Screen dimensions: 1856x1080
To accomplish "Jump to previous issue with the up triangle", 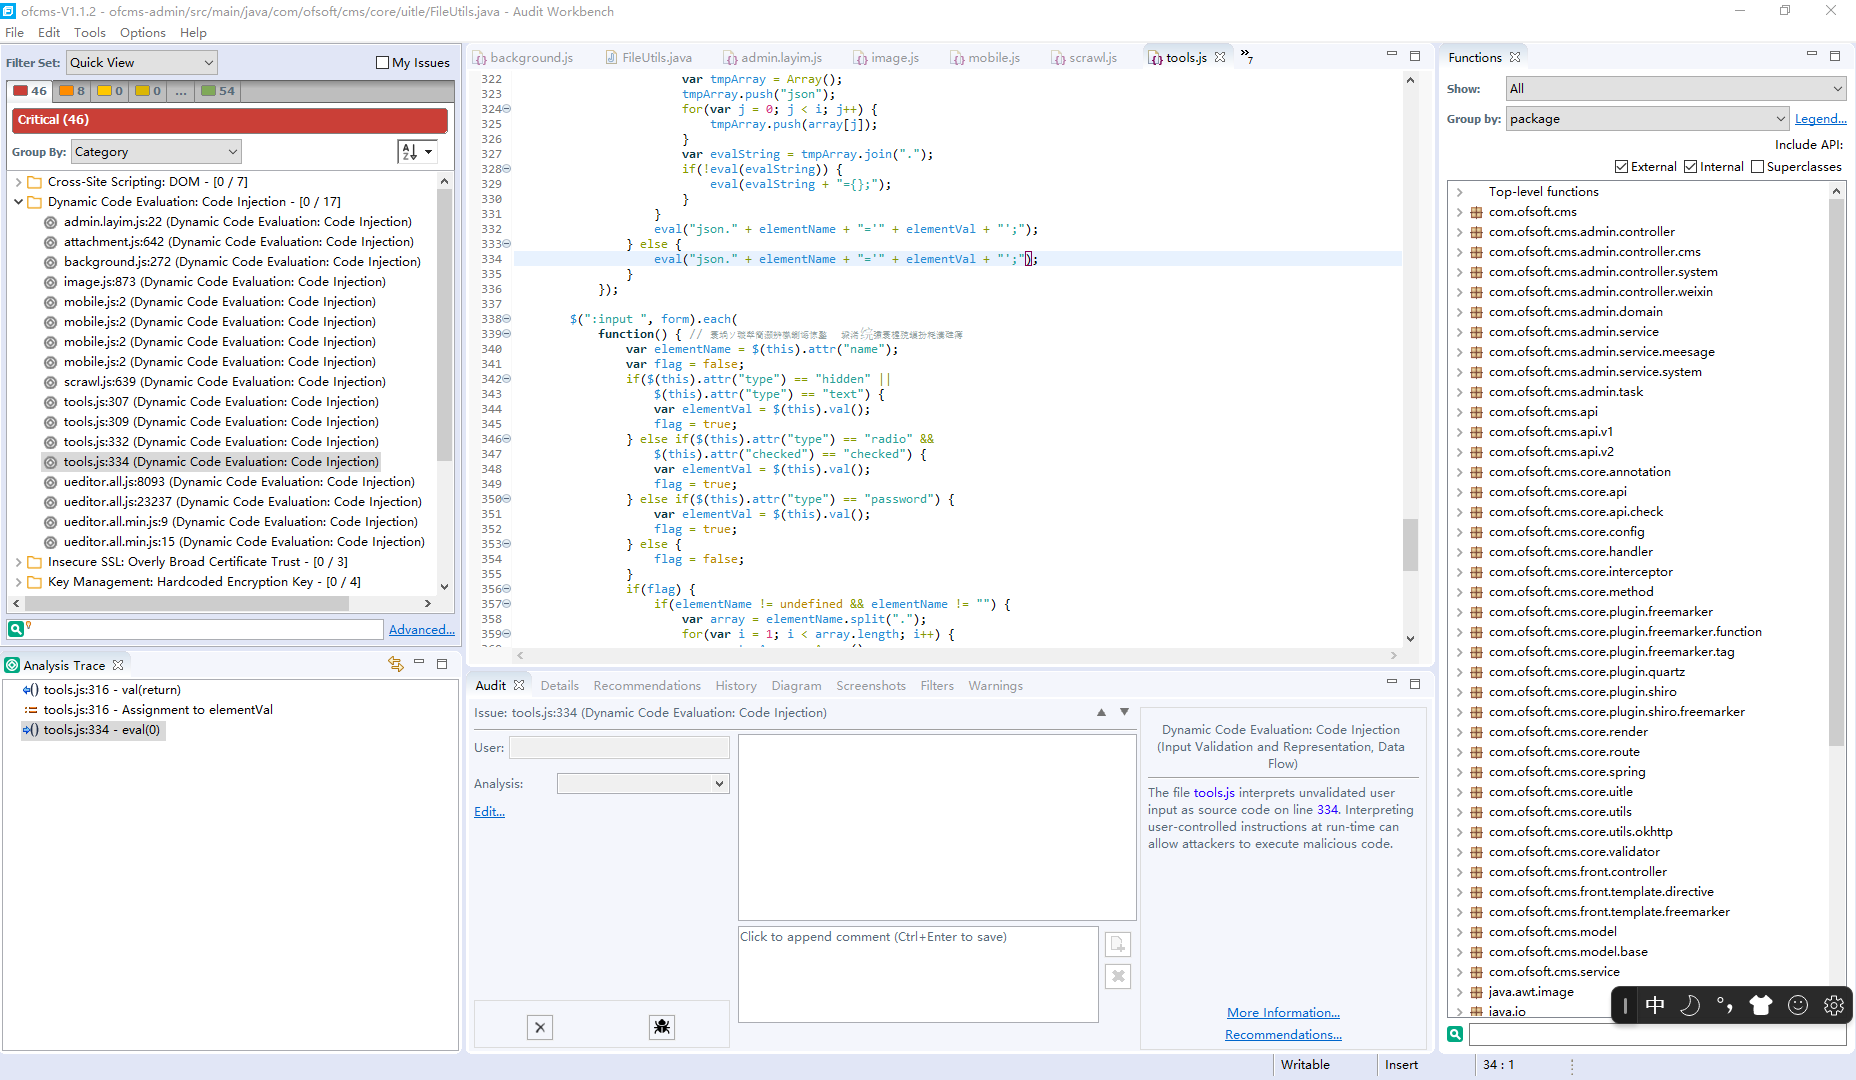I will click(1101, 712).
